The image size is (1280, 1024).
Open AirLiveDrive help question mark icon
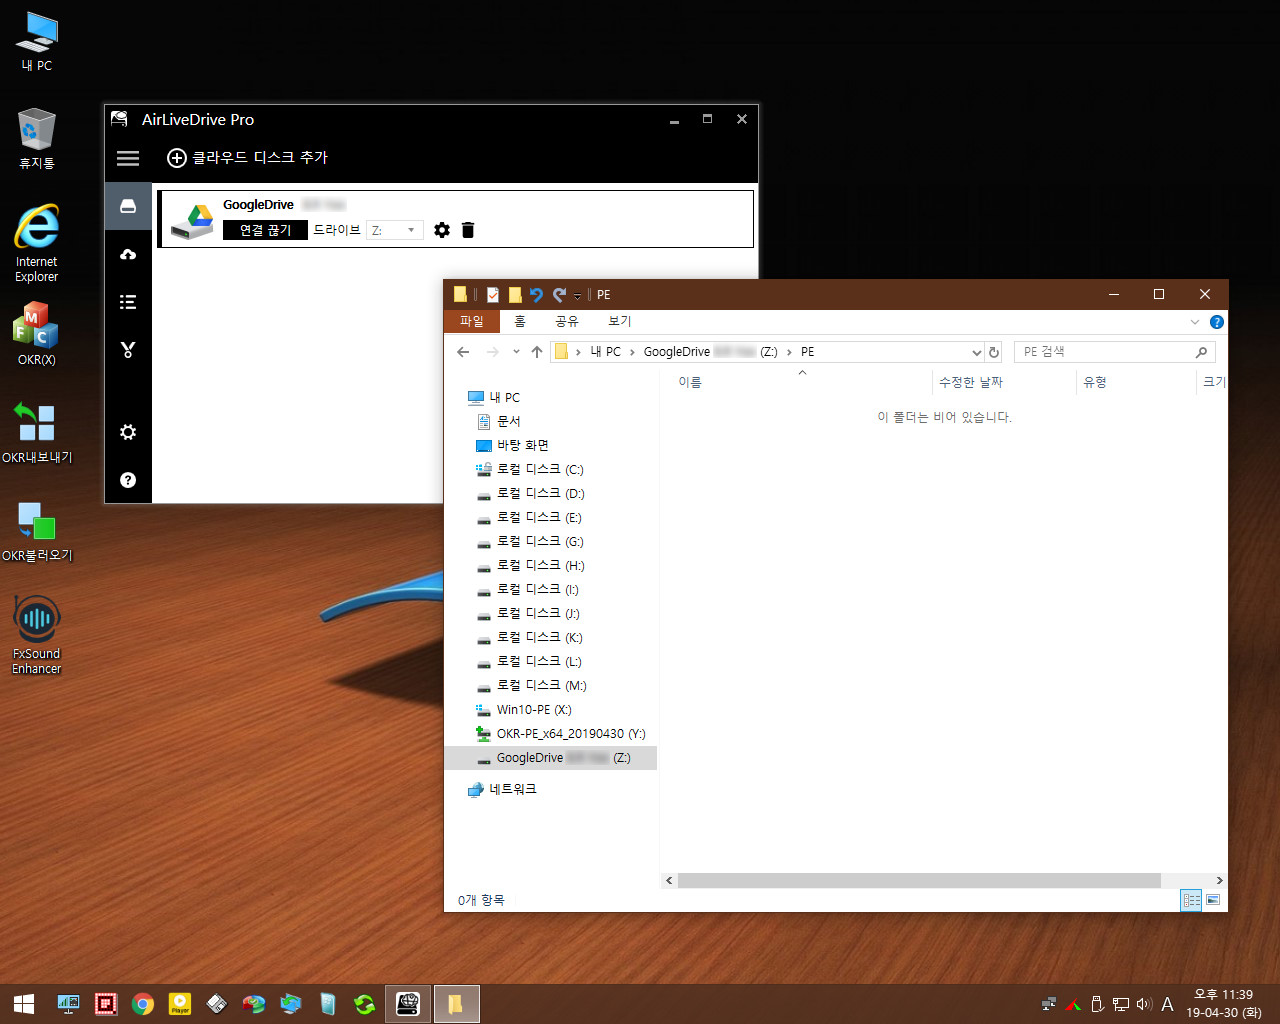pos(128,480)
